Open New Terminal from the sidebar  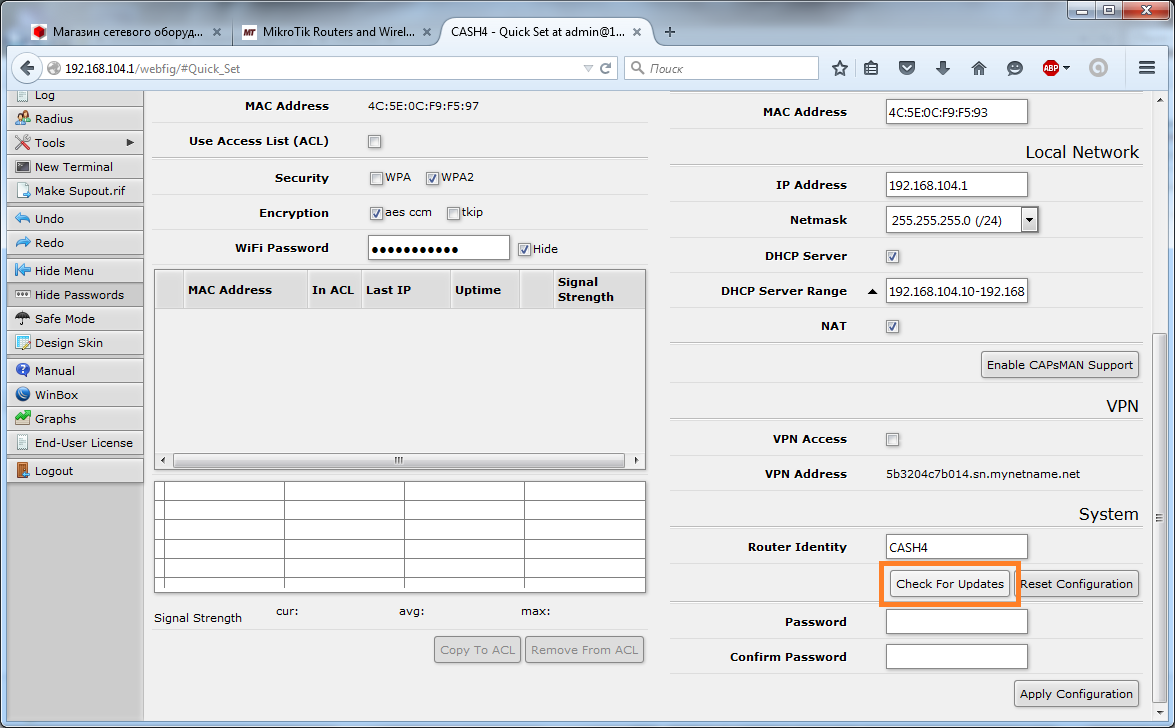[x=74, y=167]
